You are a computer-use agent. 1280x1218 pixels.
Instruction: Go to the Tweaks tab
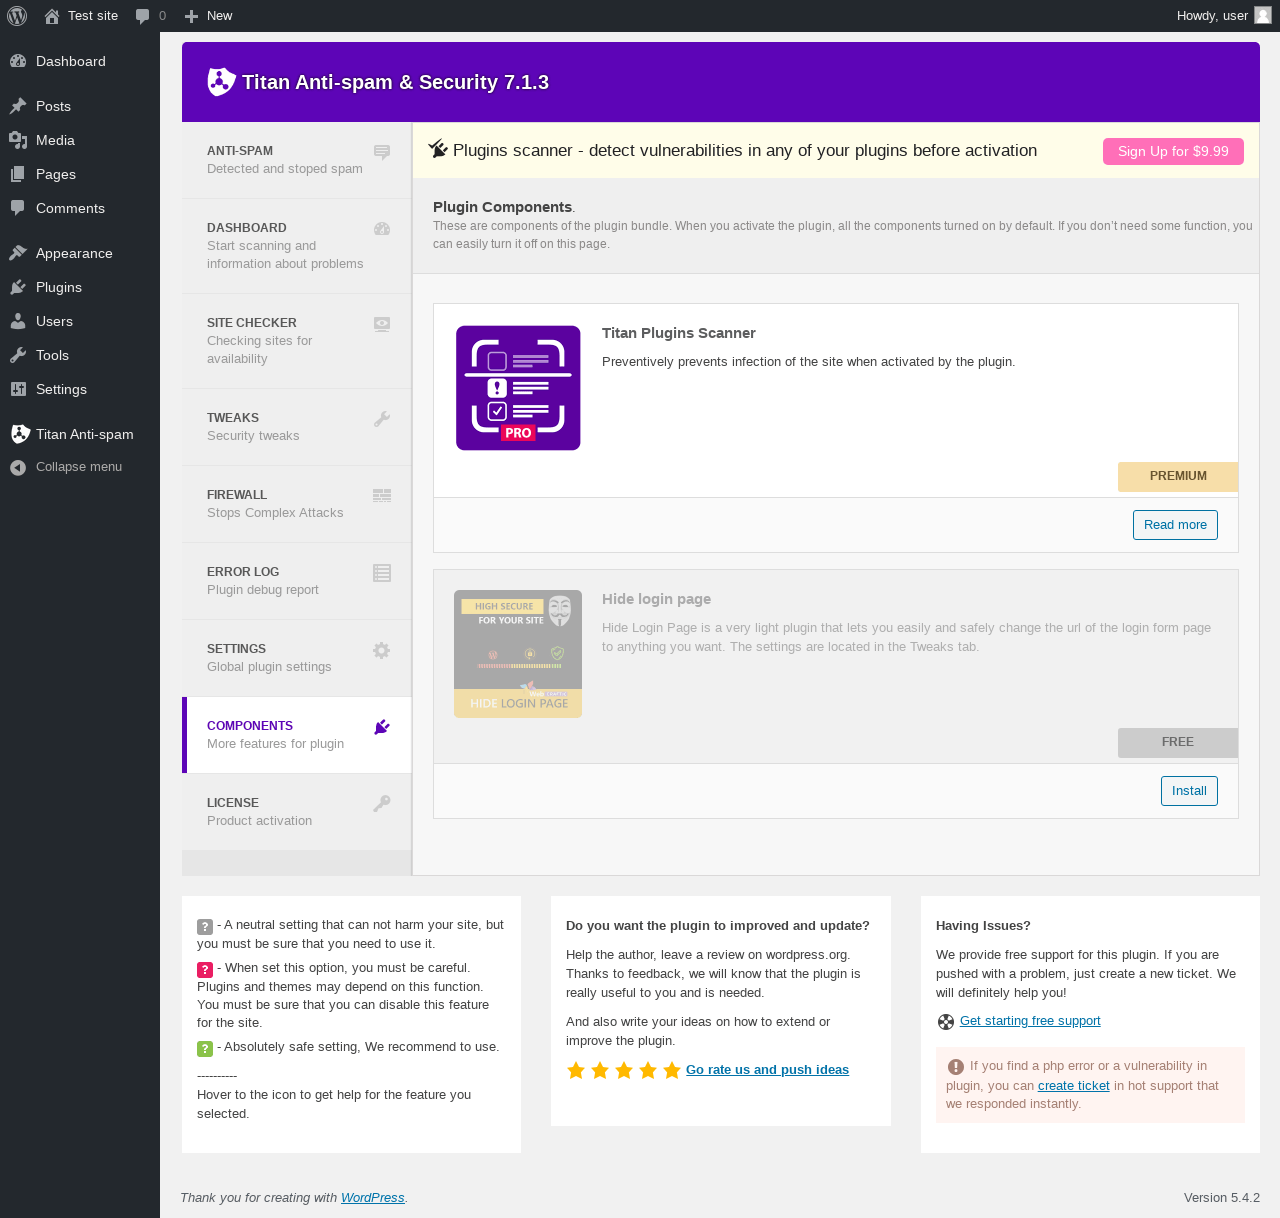click(297, 427)
